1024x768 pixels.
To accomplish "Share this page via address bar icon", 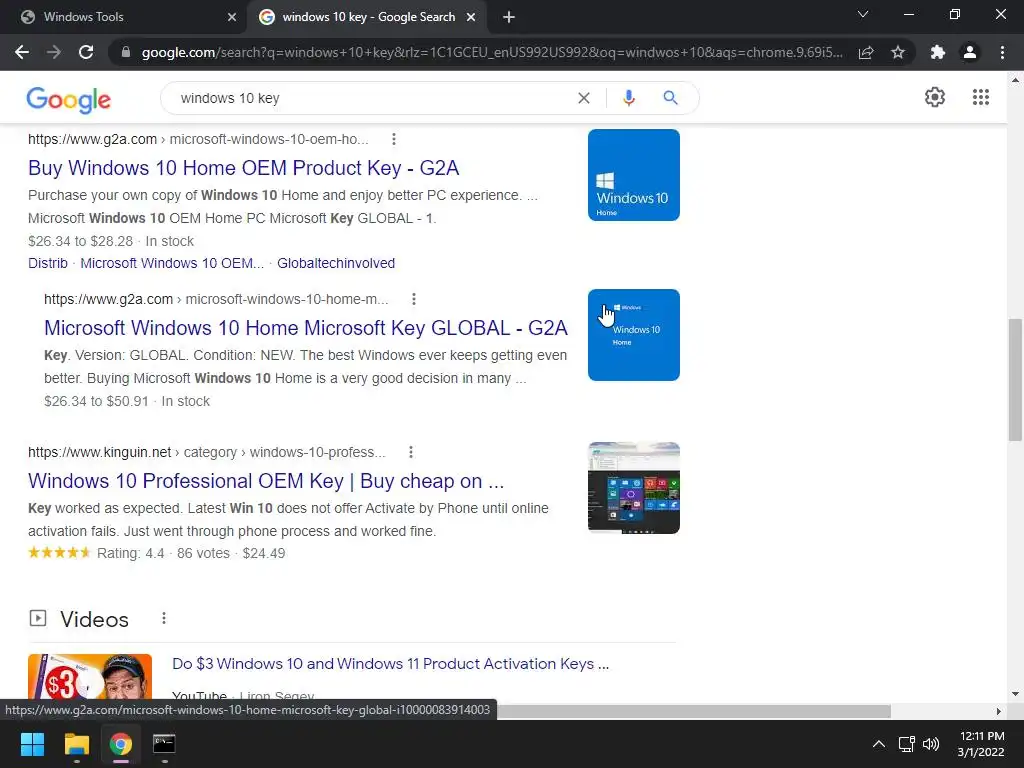I will [x=866, y=52].
